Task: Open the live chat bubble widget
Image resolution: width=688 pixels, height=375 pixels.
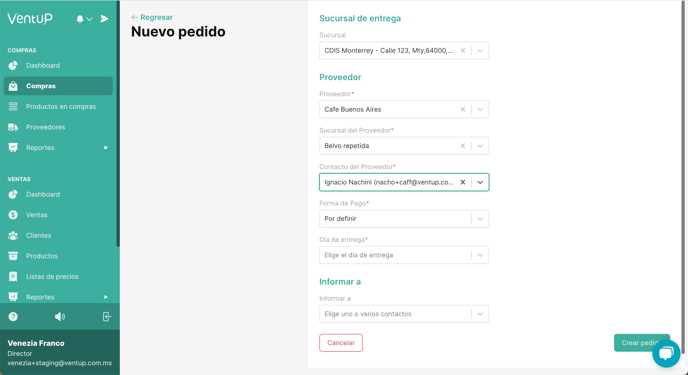Action: pyautogui.click(x=666, y=354)
